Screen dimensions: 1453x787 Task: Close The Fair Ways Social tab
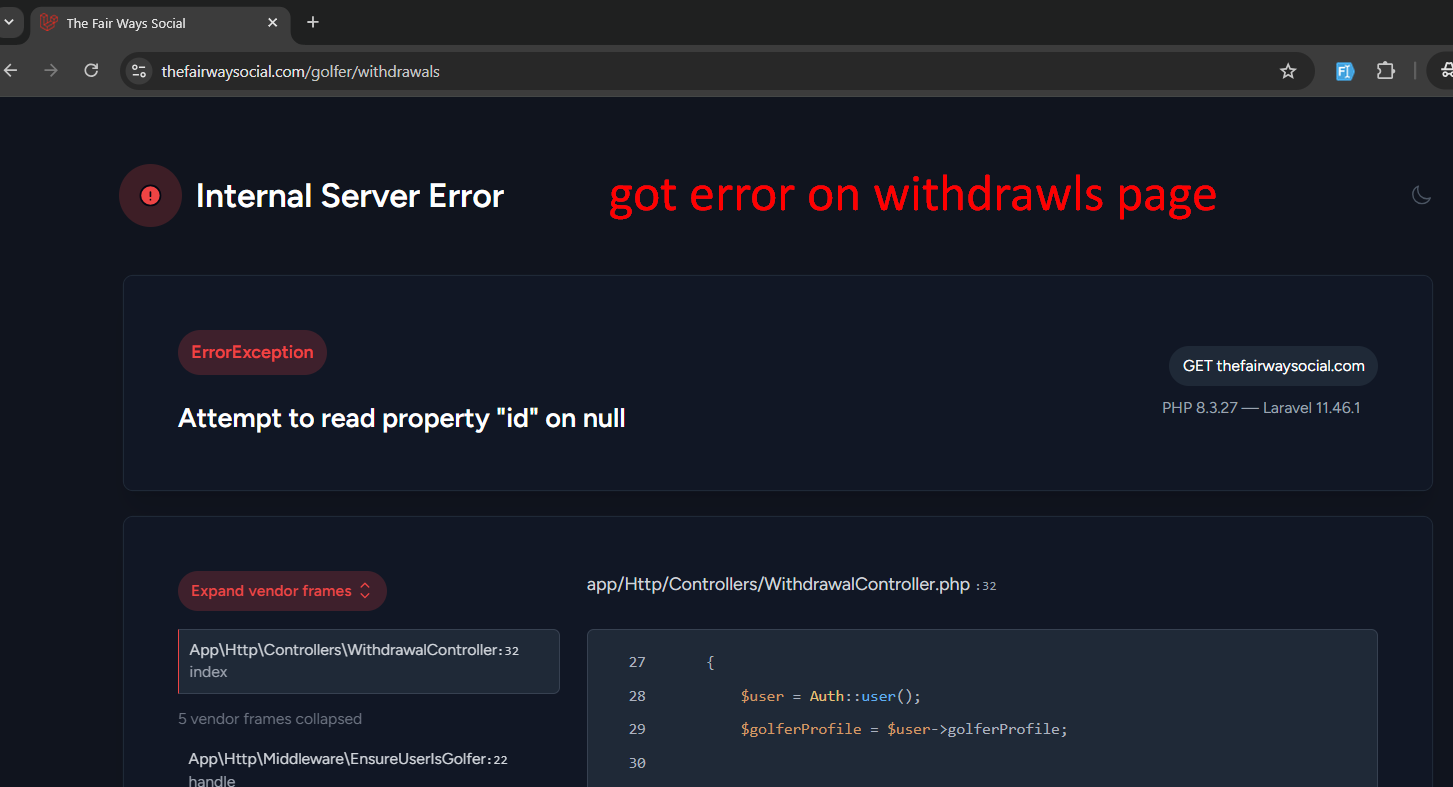(x=273, y=23)
